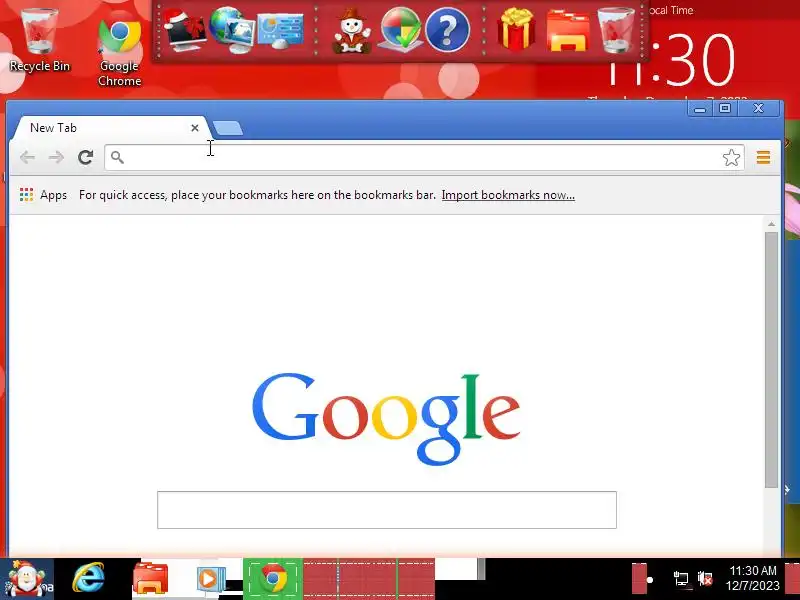Click the scrollbar up arrow
This screenshot has width=800, height=600.
coord(771,224)
